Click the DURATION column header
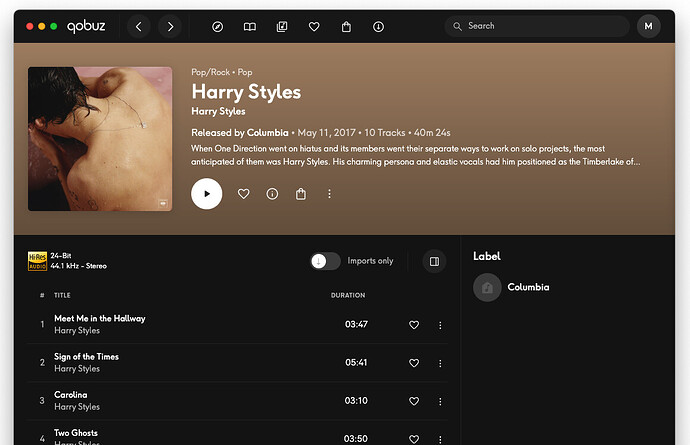 (x=348, y=295)
